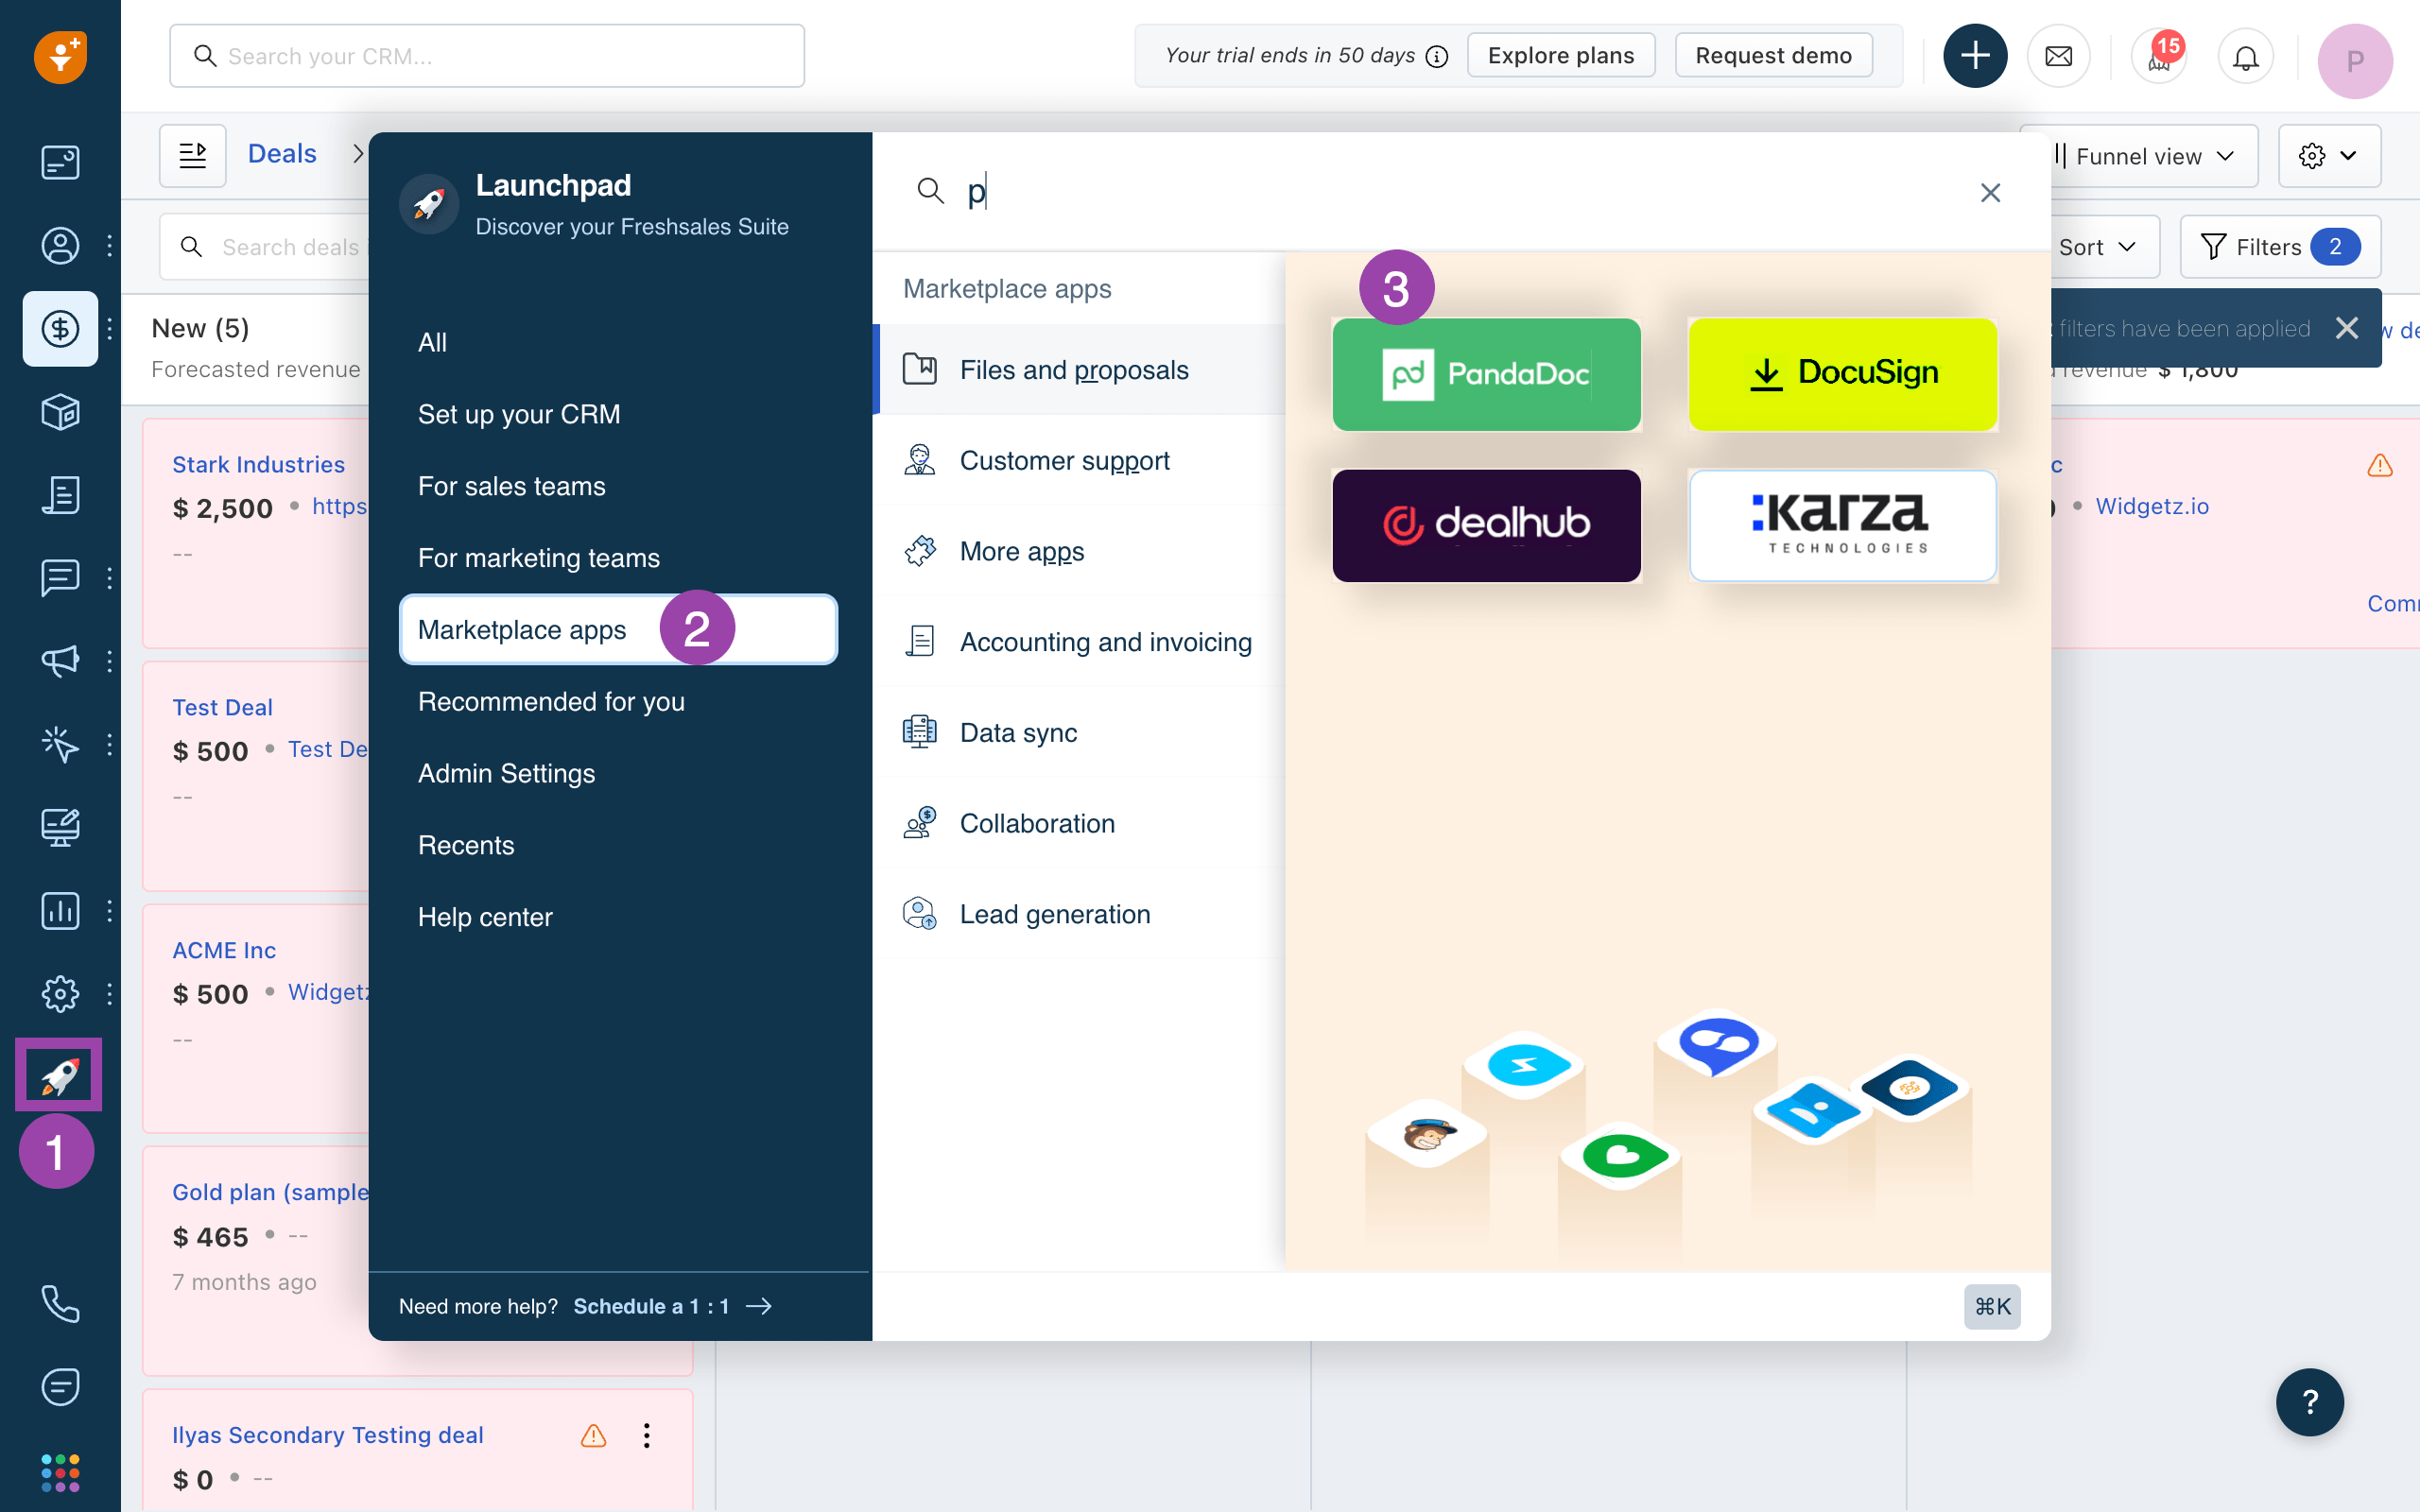
Task: Open the Phone icon in the sidebar
Action: [x=59, y=1303]
